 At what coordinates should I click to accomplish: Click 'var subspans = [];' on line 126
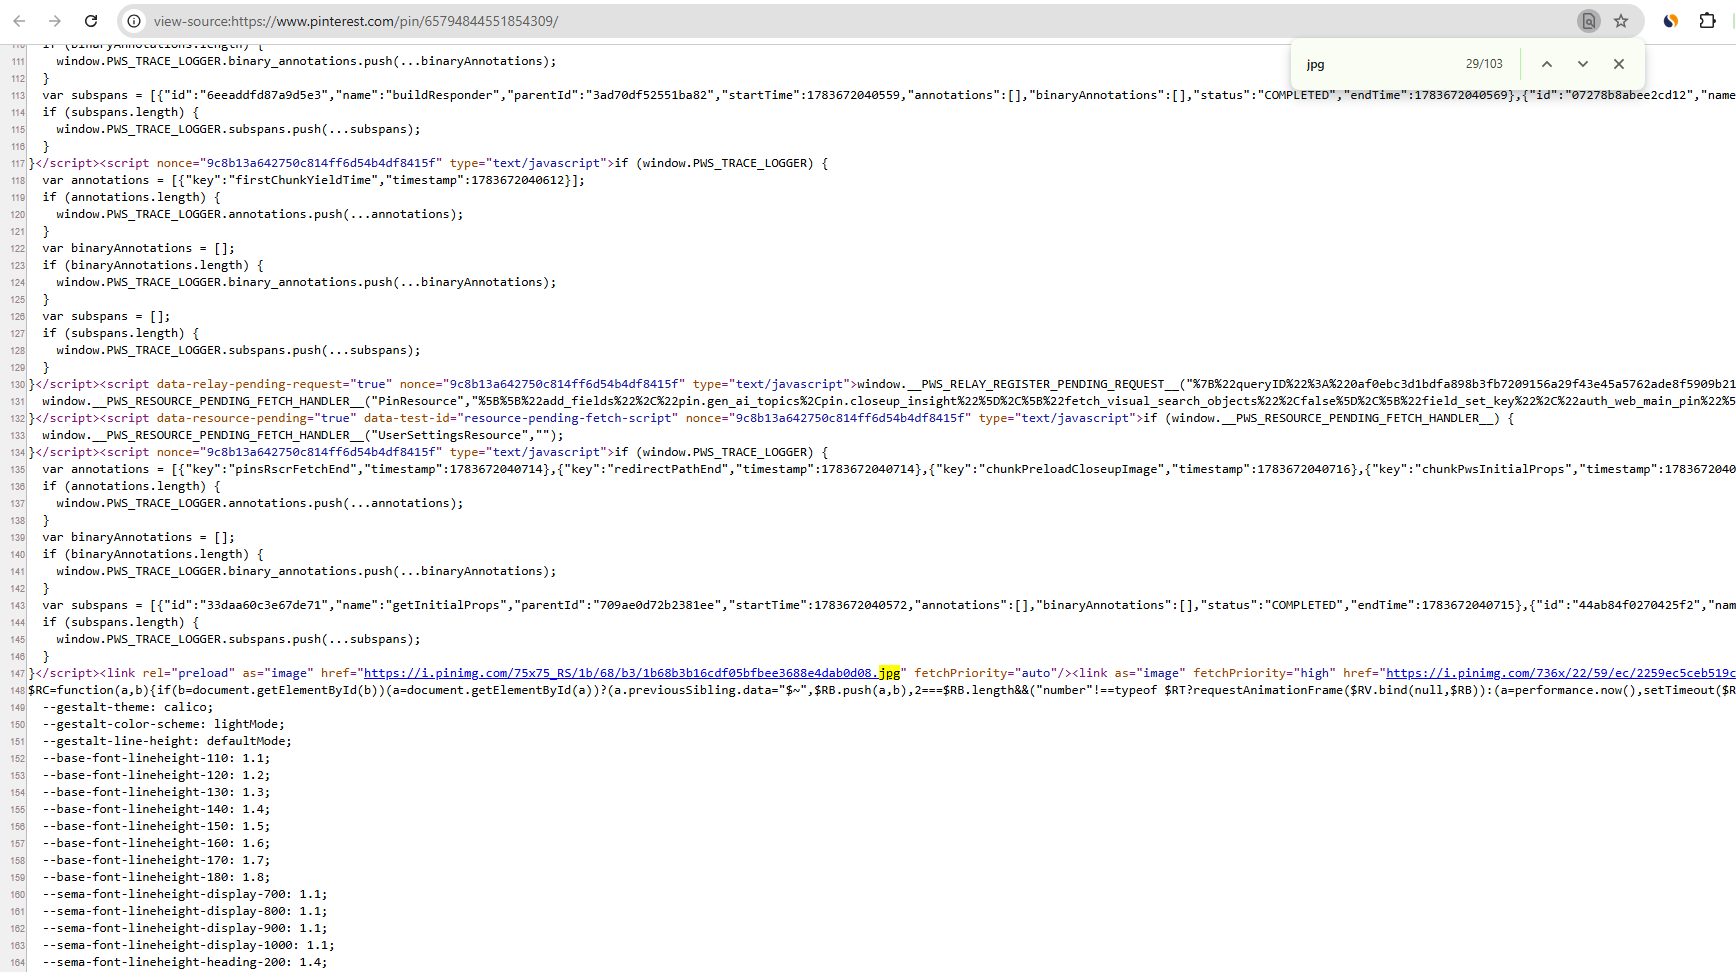point(106,316)
